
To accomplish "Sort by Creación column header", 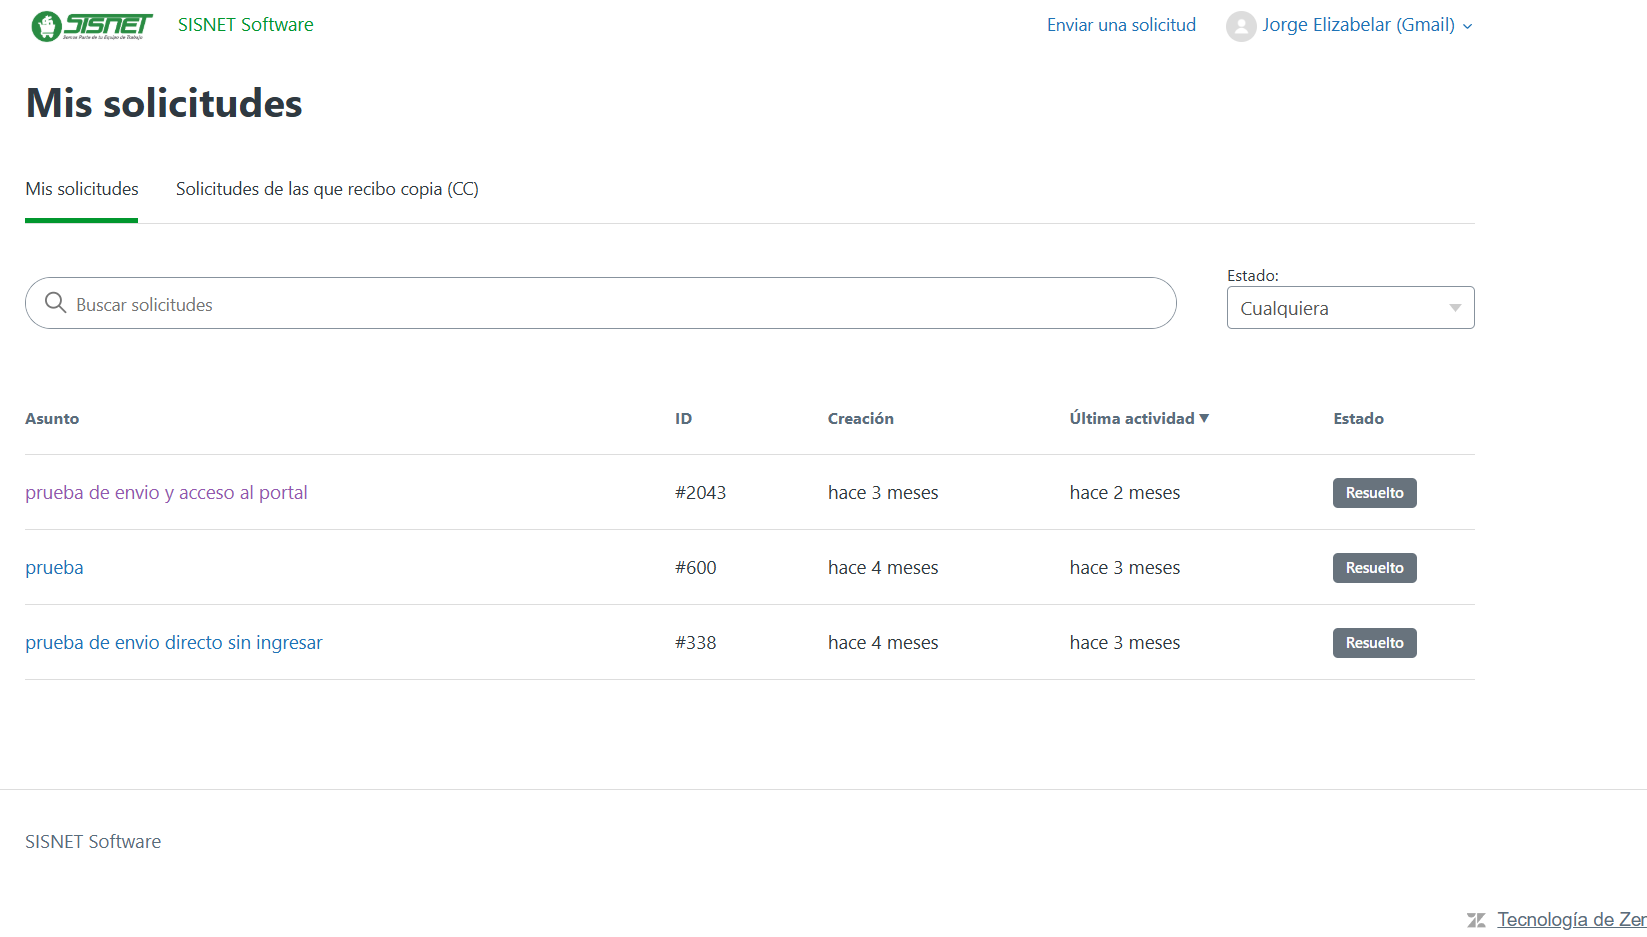I will point(860,418).
